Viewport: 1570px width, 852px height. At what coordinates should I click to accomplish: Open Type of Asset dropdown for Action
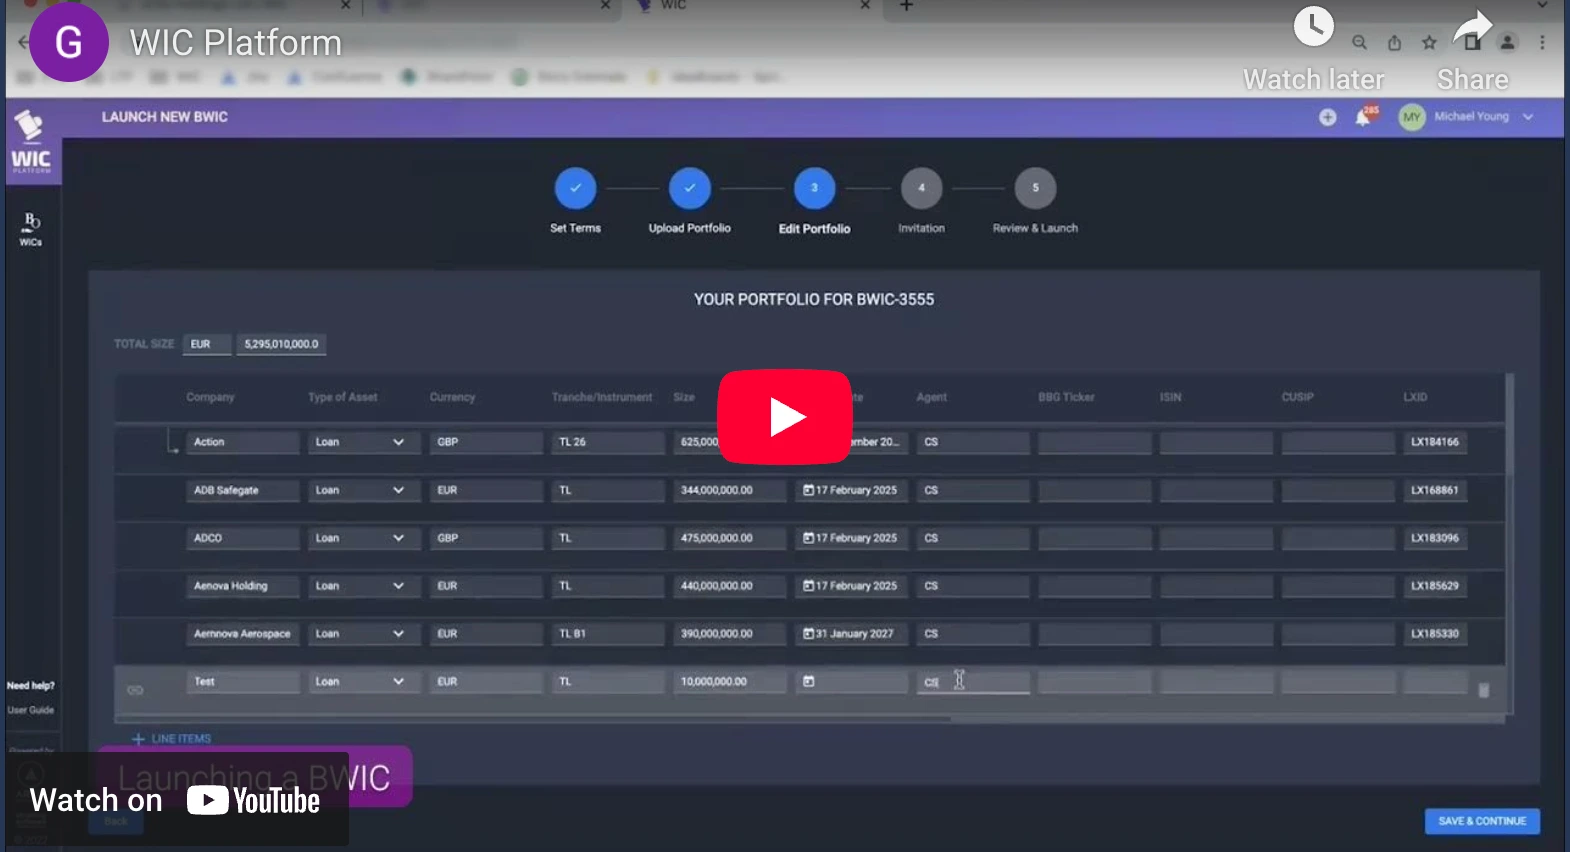coord(364,442)
